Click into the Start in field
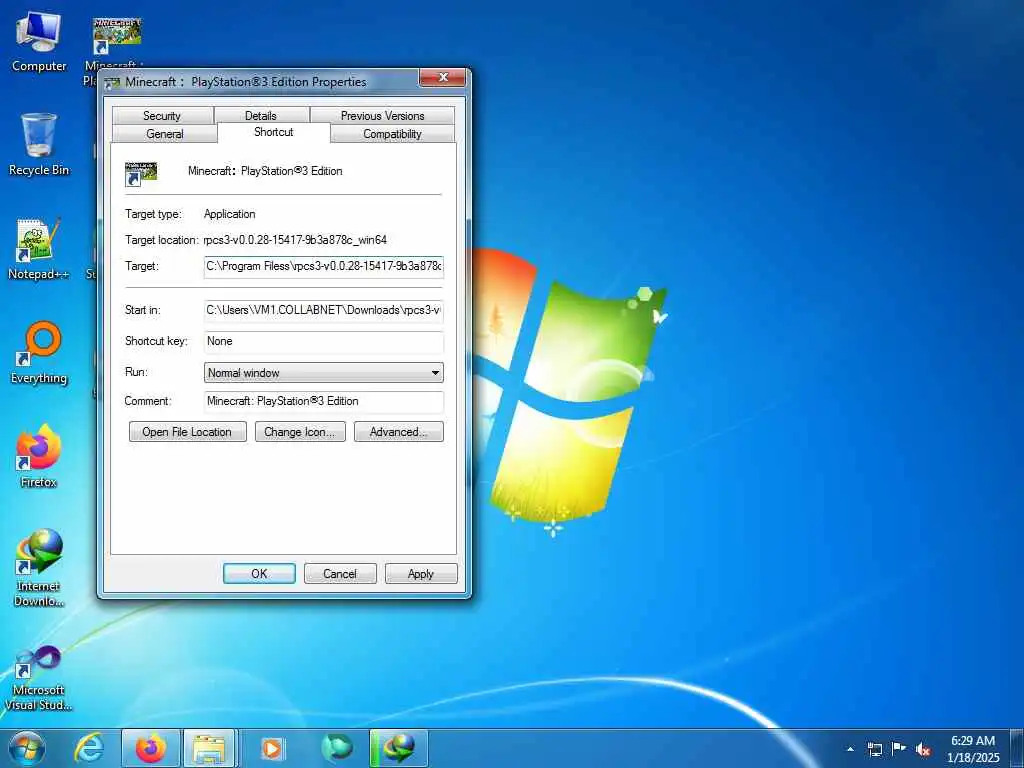1024x768 pixels. pyautogui.click(x=324, y=310)
